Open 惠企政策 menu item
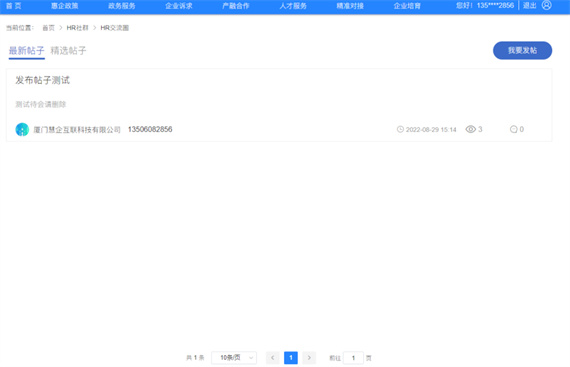 [65, 6]
